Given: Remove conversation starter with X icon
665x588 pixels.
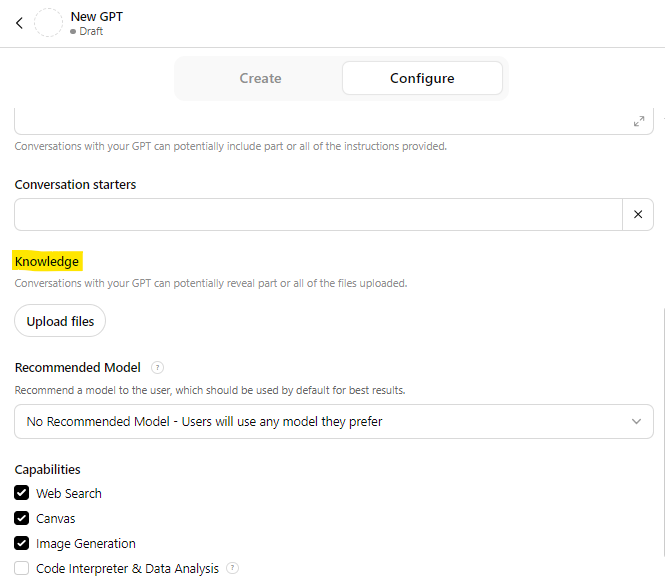Looking at the screenshot, I should pyautogui.click(x=638, y=214).
